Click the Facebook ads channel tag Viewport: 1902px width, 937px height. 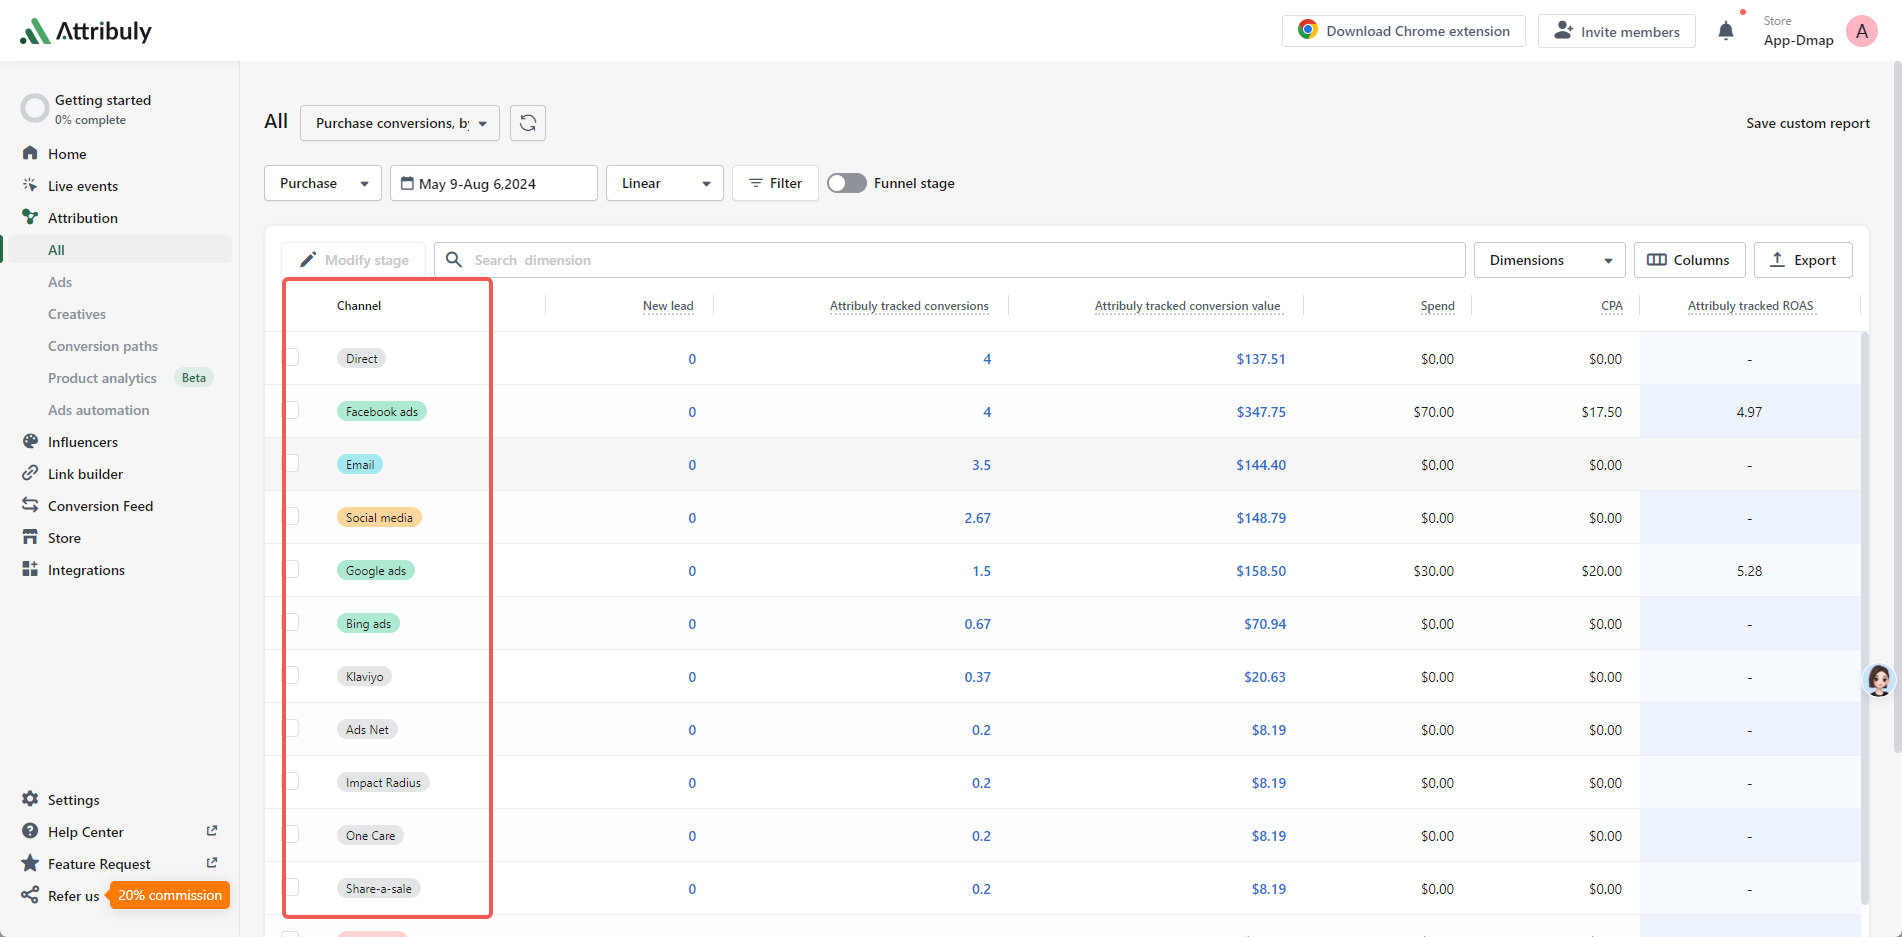pyautogui.click(x=382, y=411)
